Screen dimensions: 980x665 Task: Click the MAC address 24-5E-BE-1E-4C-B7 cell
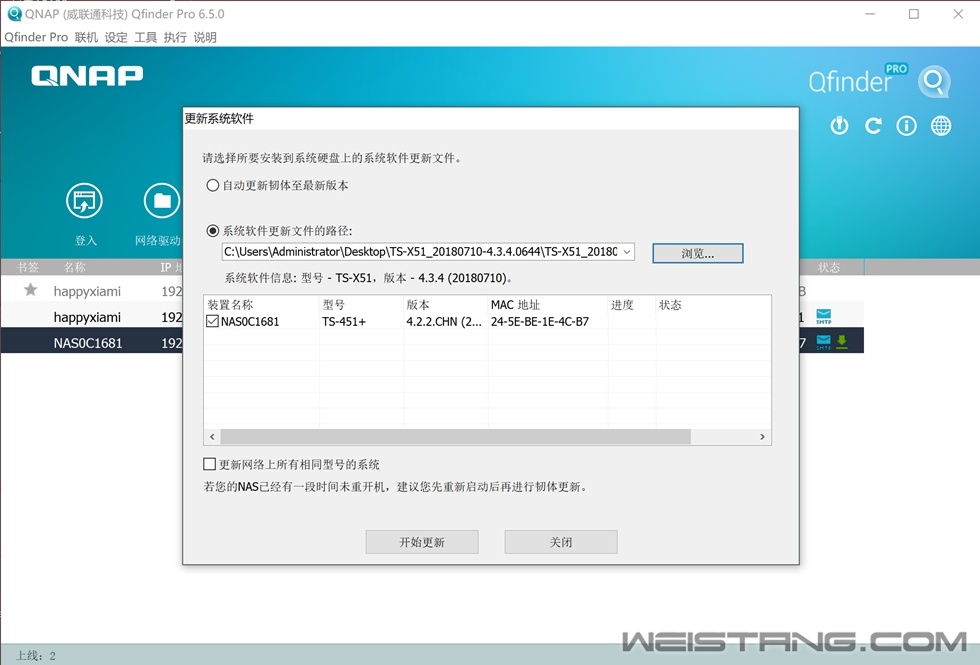pyautogui.click(x=540, y=321)
